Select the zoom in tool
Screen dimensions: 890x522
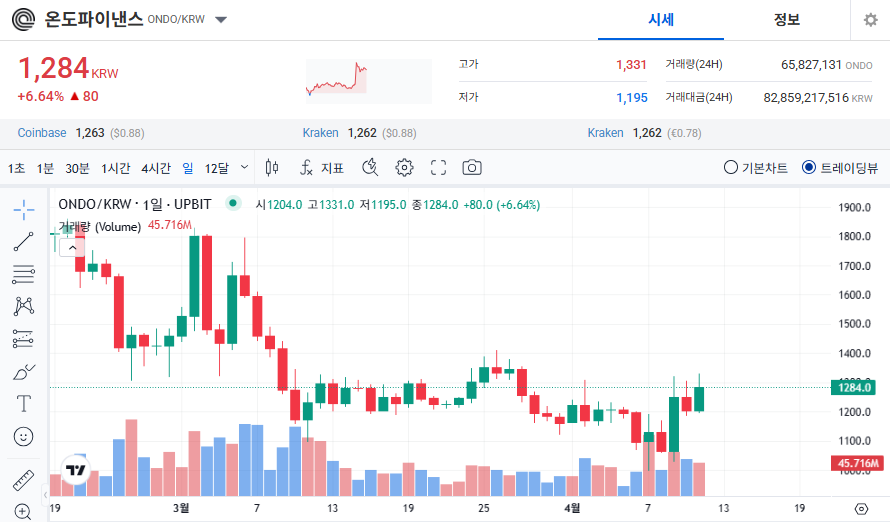coord(23,511)
